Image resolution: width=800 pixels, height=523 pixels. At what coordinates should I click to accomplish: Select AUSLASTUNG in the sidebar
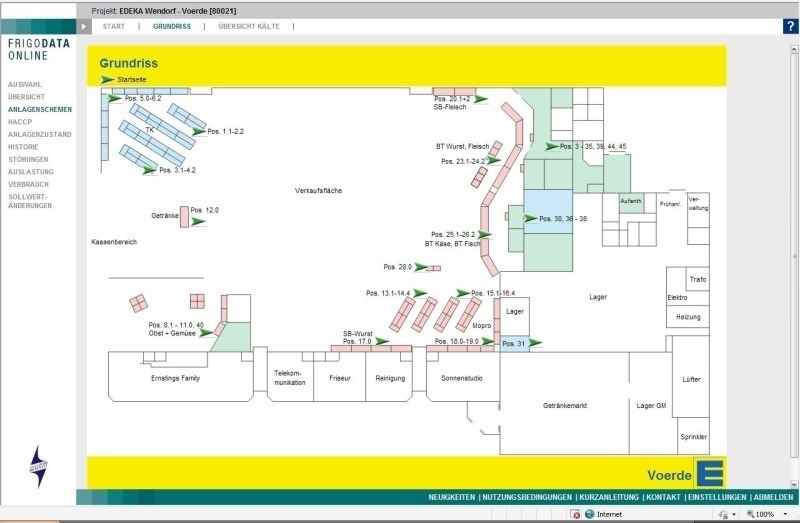[31, 172]
